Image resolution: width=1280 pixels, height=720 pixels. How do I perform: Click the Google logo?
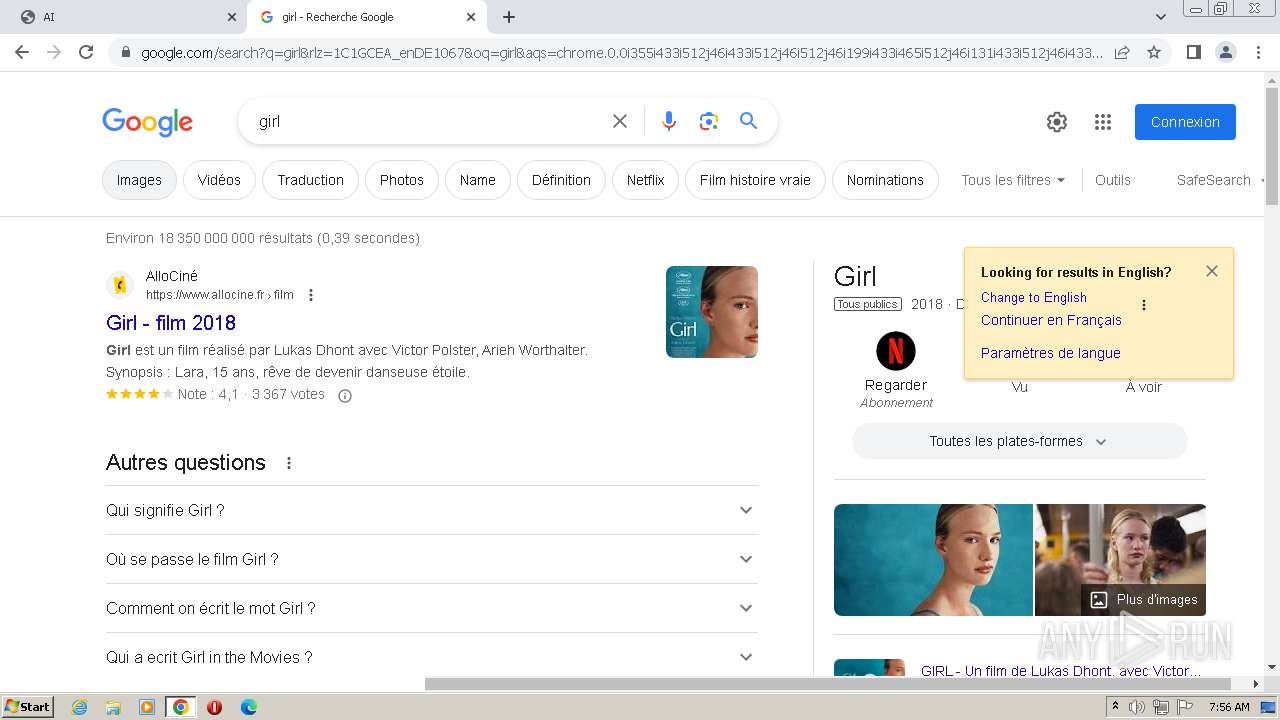[x=147, y=122]
